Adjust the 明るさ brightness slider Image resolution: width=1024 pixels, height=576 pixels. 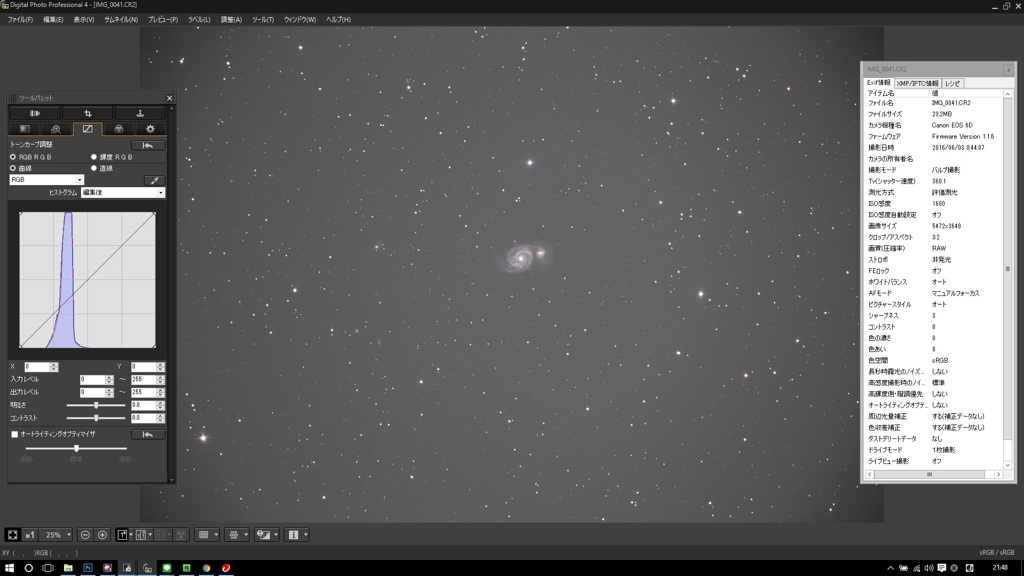pyautogui.click(x=96, y=405)
